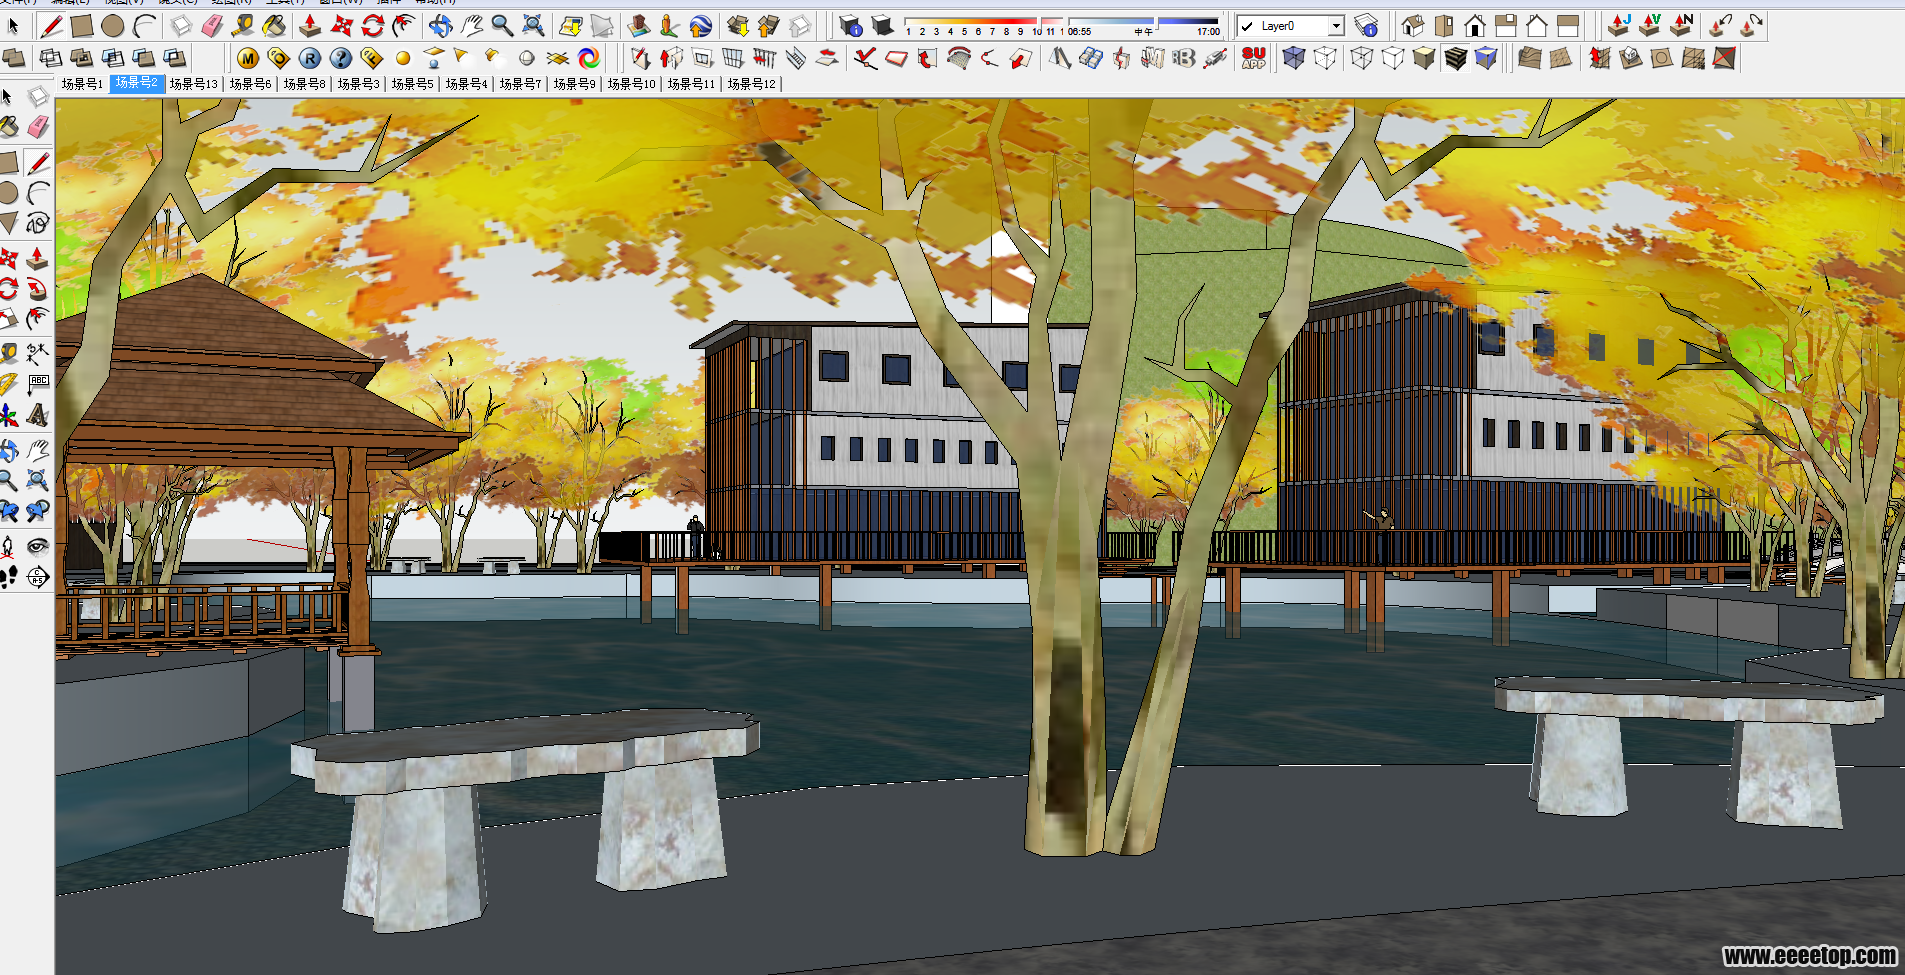Switch to Top view
This screenshot has width=1905, height=975.
1444,25
